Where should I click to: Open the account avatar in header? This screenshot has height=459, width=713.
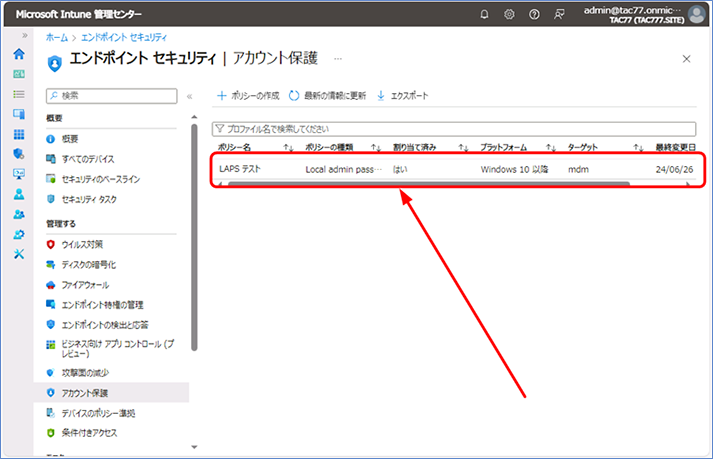(697, 14)
